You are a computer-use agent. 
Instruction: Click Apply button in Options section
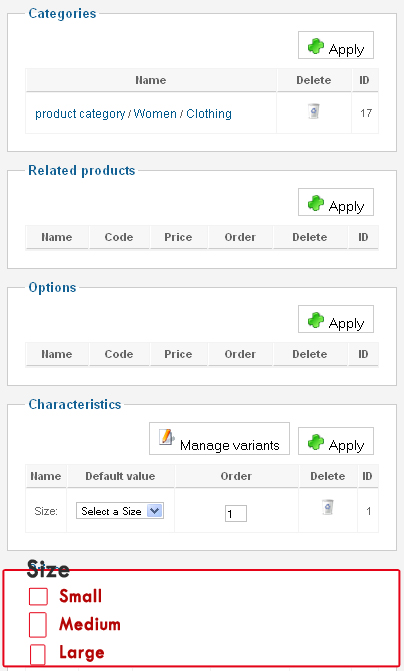(336, 319)
